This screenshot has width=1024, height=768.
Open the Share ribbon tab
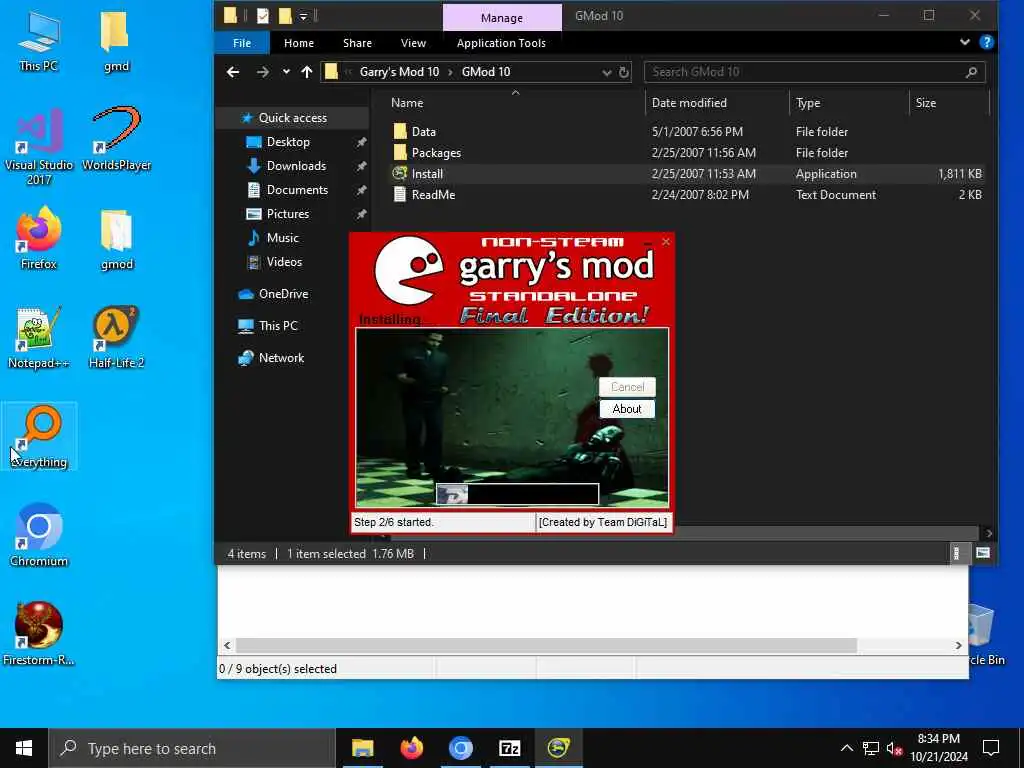(357, 43)
